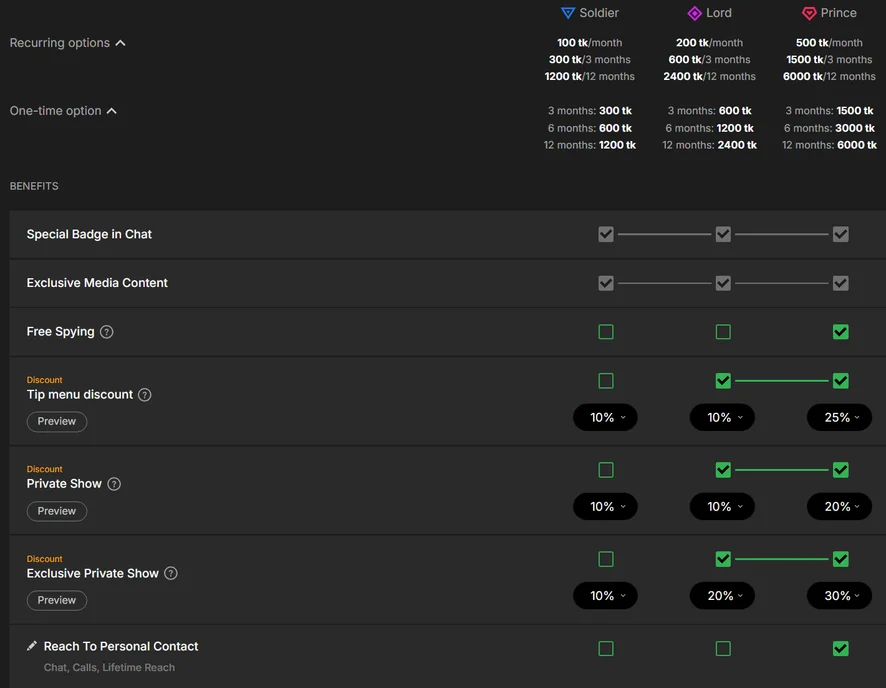
Task: Open Lord Exclusive Private Show 20% dropdown
Action: pos(722,596)
